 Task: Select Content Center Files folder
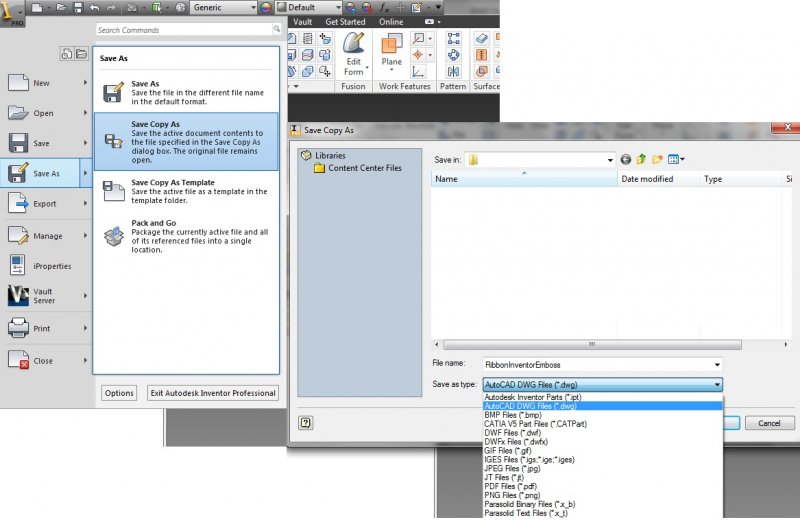coord(364,167)
